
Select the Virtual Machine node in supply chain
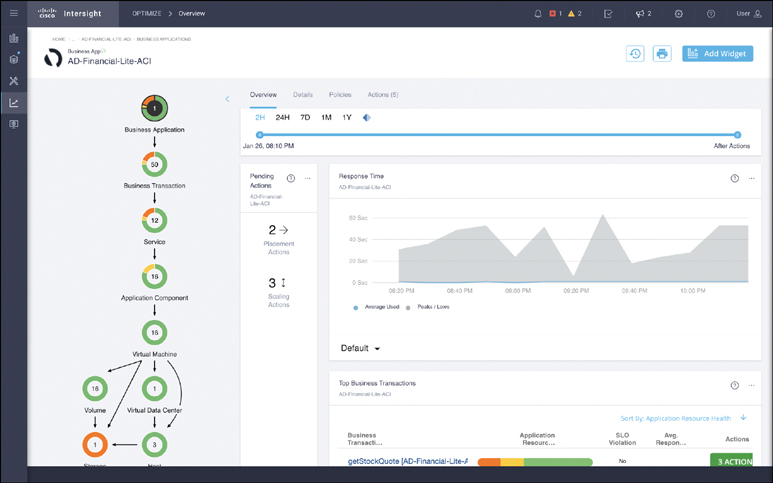(154, 332)
